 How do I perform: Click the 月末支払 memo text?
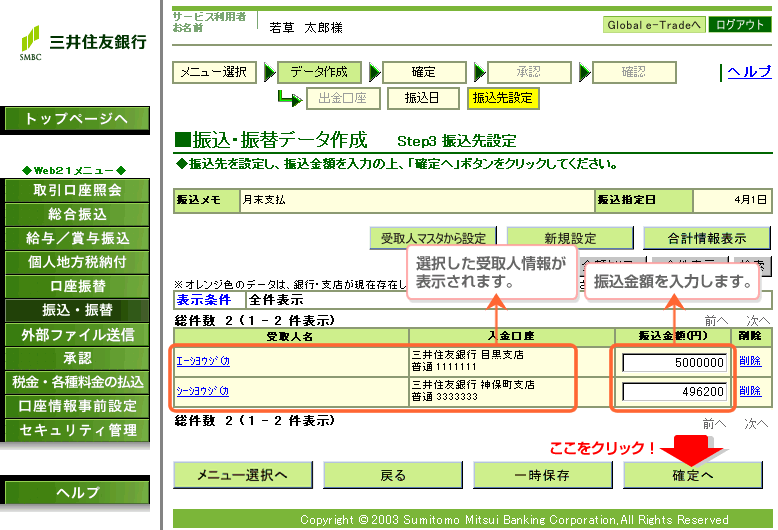264,200
